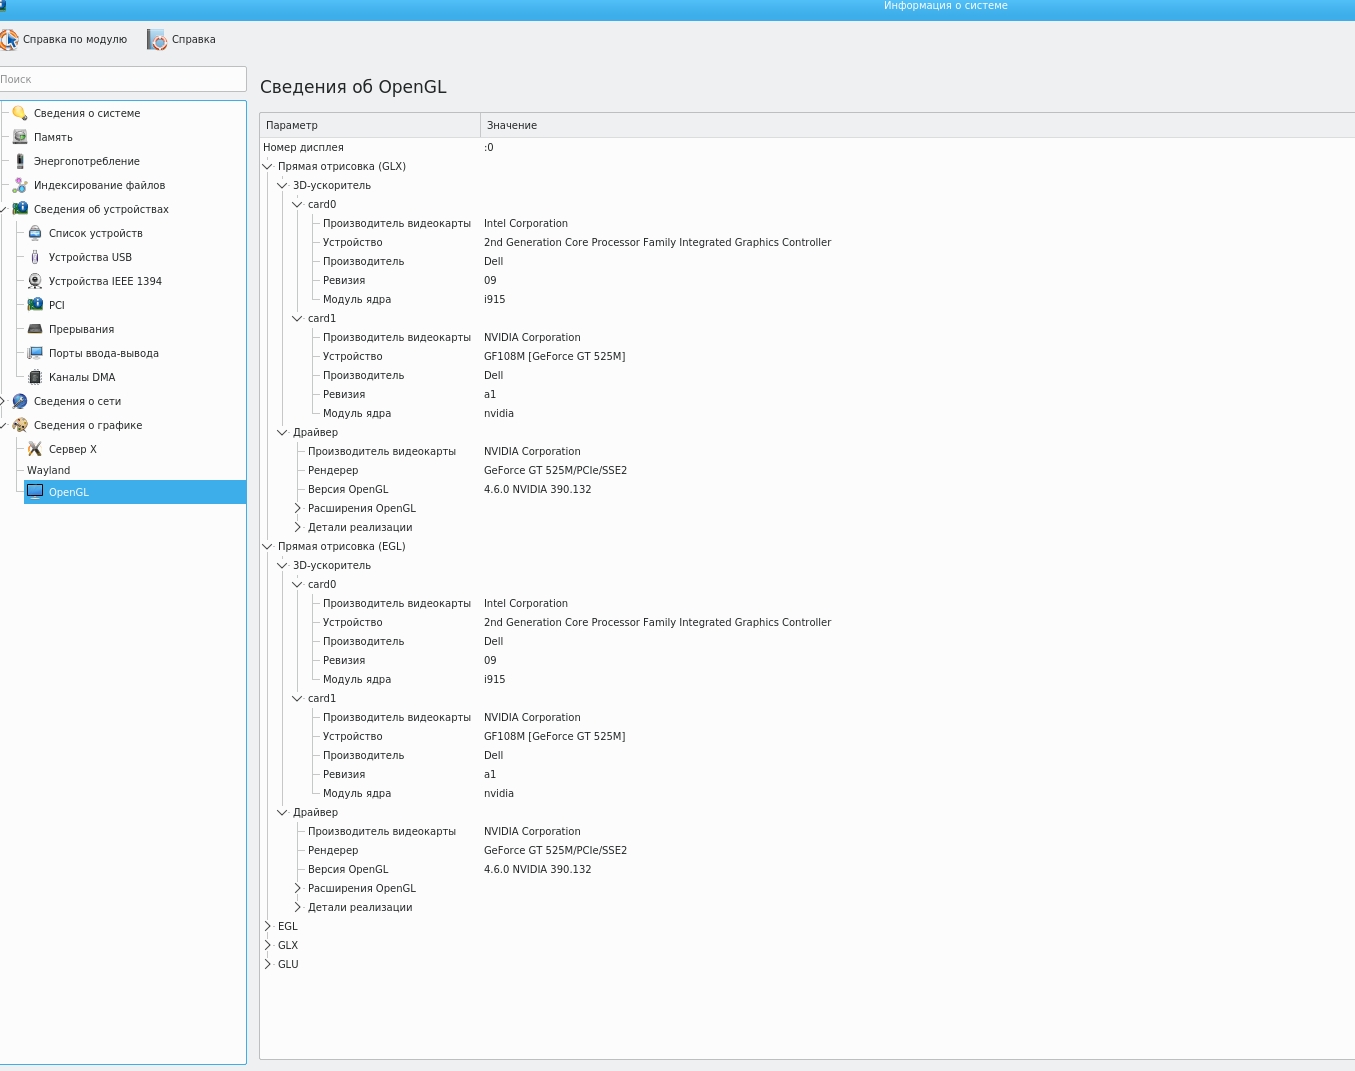
Task: Select Рендерер row under EGL driver
Action: [x=807, y=850]
